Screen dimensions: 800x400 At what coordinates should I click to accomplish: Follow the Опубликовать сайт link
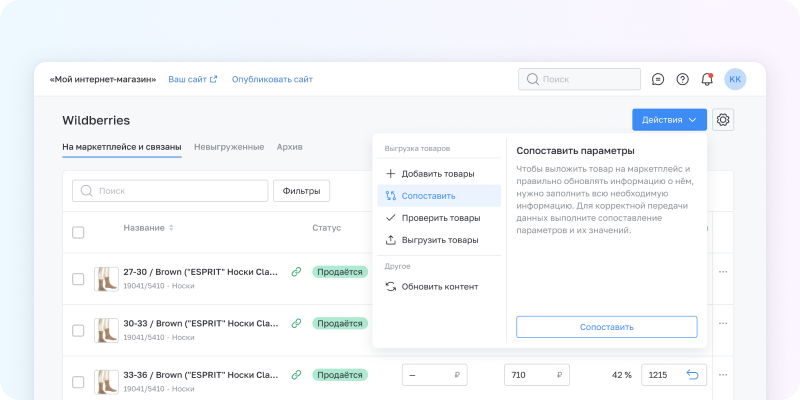[x=272, y=79]
